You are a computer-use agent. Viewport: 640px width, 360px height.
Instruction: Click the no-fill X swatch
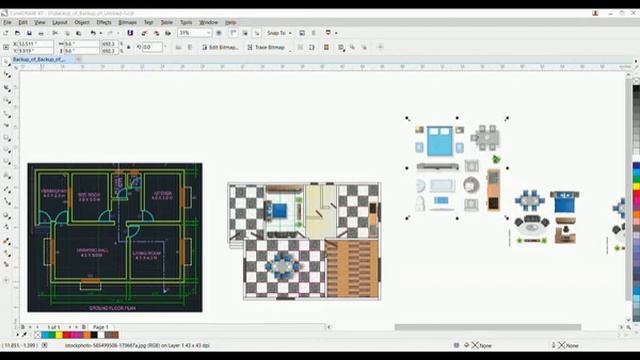(x=38, y=335)
